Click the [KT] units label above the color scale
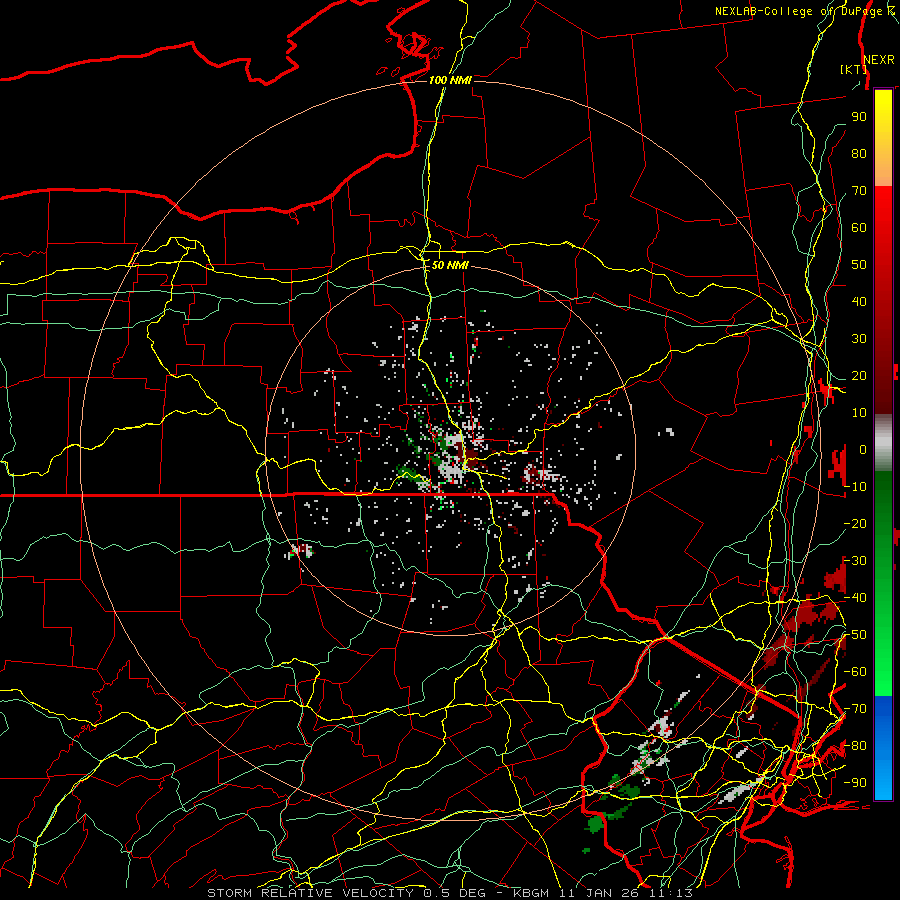This screenshot has height=900, width=900. coord(854,69)
